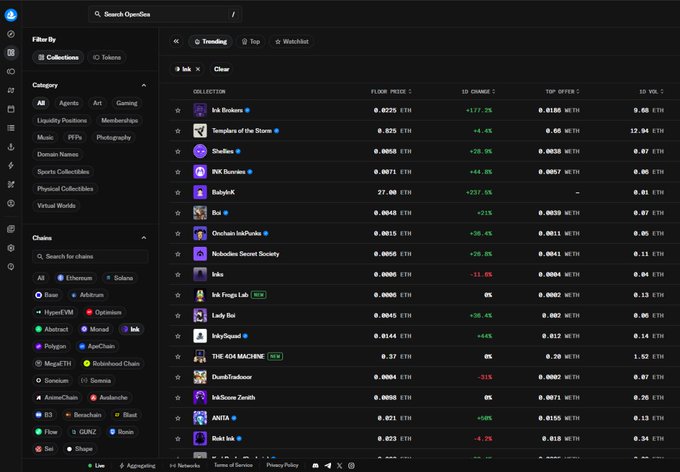Open the InkySquad collection name
The image size is (680, 472).
click(226, 336)
